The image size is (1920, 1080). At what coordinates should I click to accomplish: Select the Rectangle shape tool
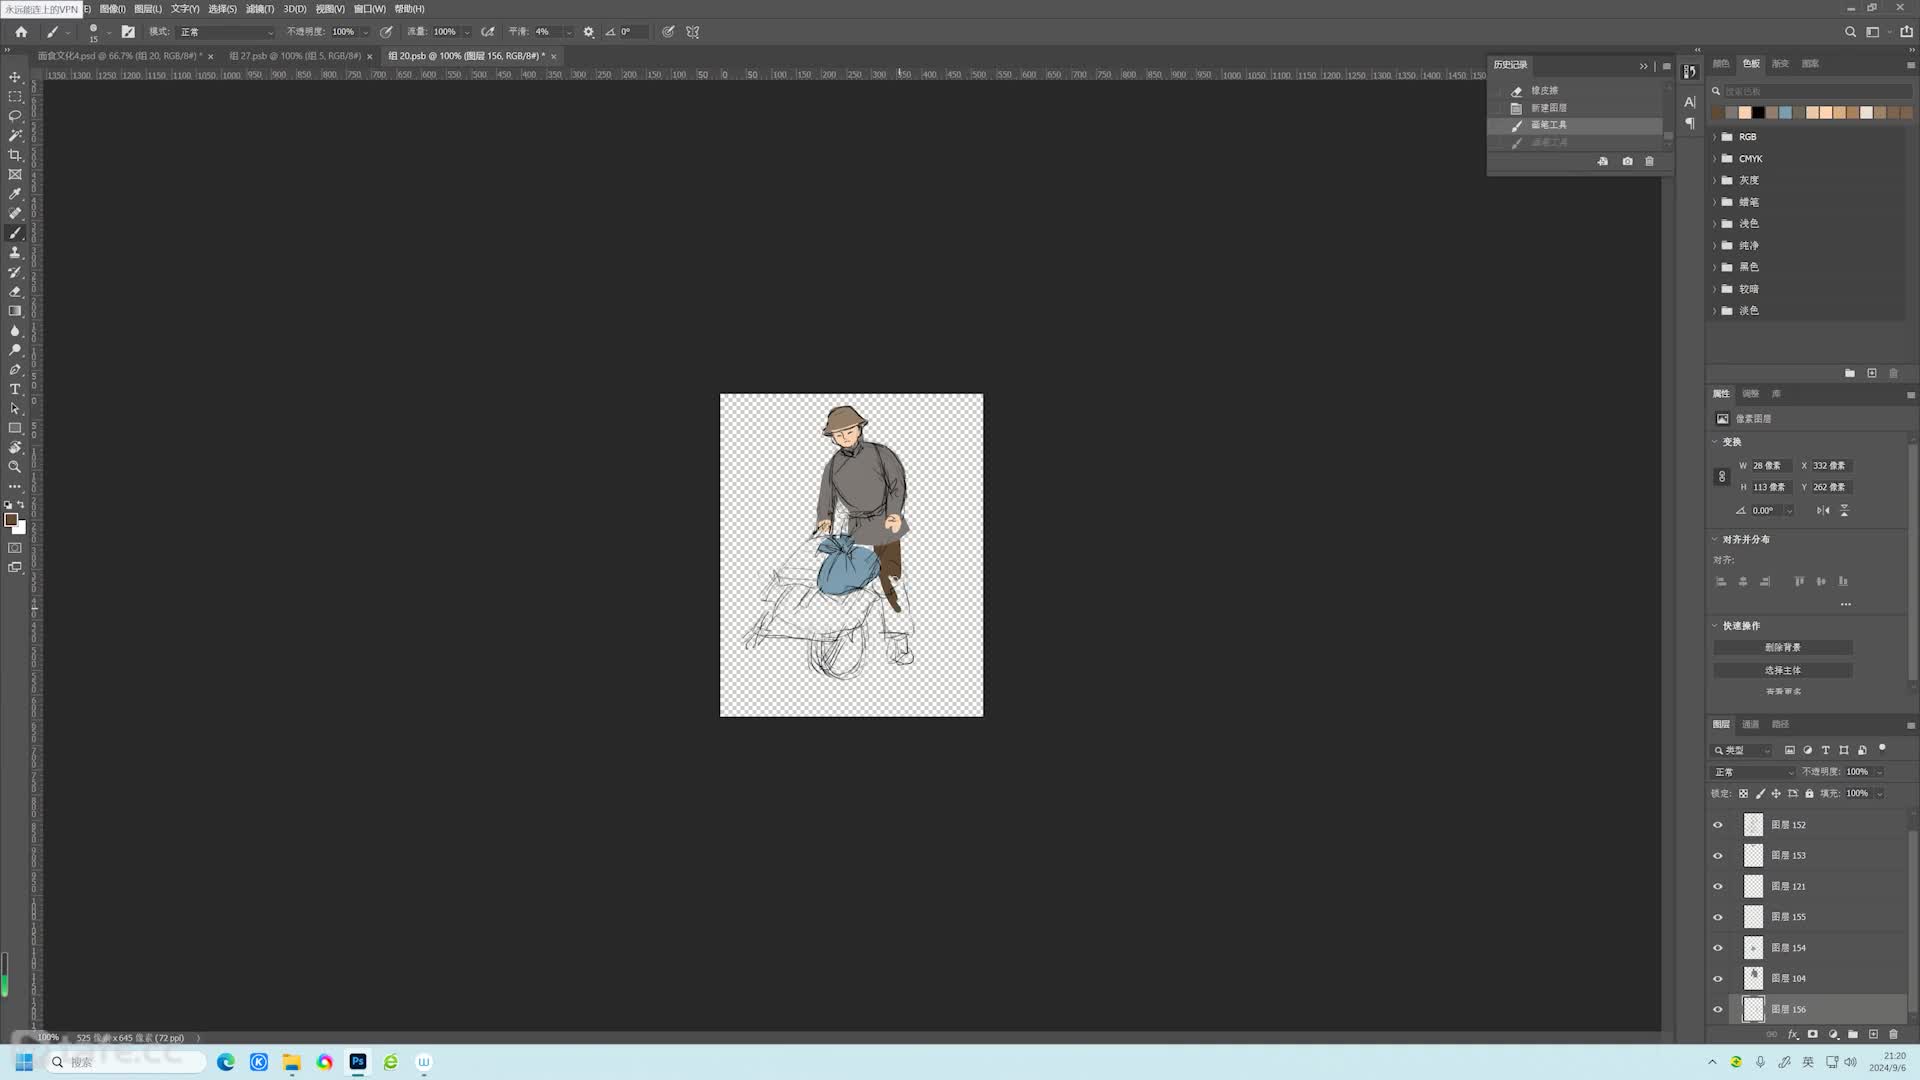(x=15, y=428)
